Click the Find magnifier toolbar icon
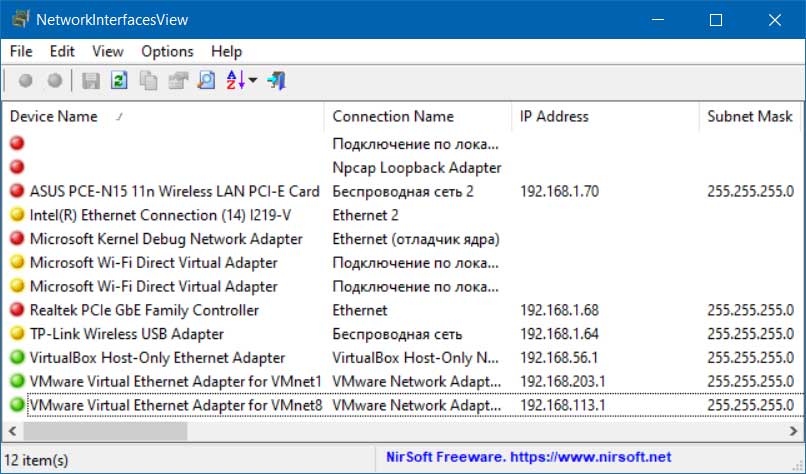Screen dimensions: 806x474 point(207,81)
